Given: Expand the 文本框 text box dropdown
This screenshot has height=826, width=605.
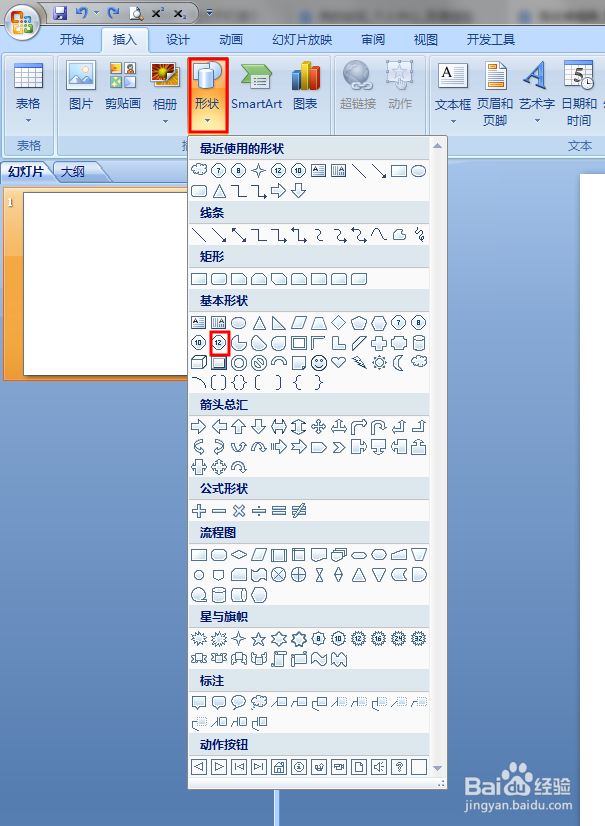Looking at the screenshot, I should tap(453, 121).
